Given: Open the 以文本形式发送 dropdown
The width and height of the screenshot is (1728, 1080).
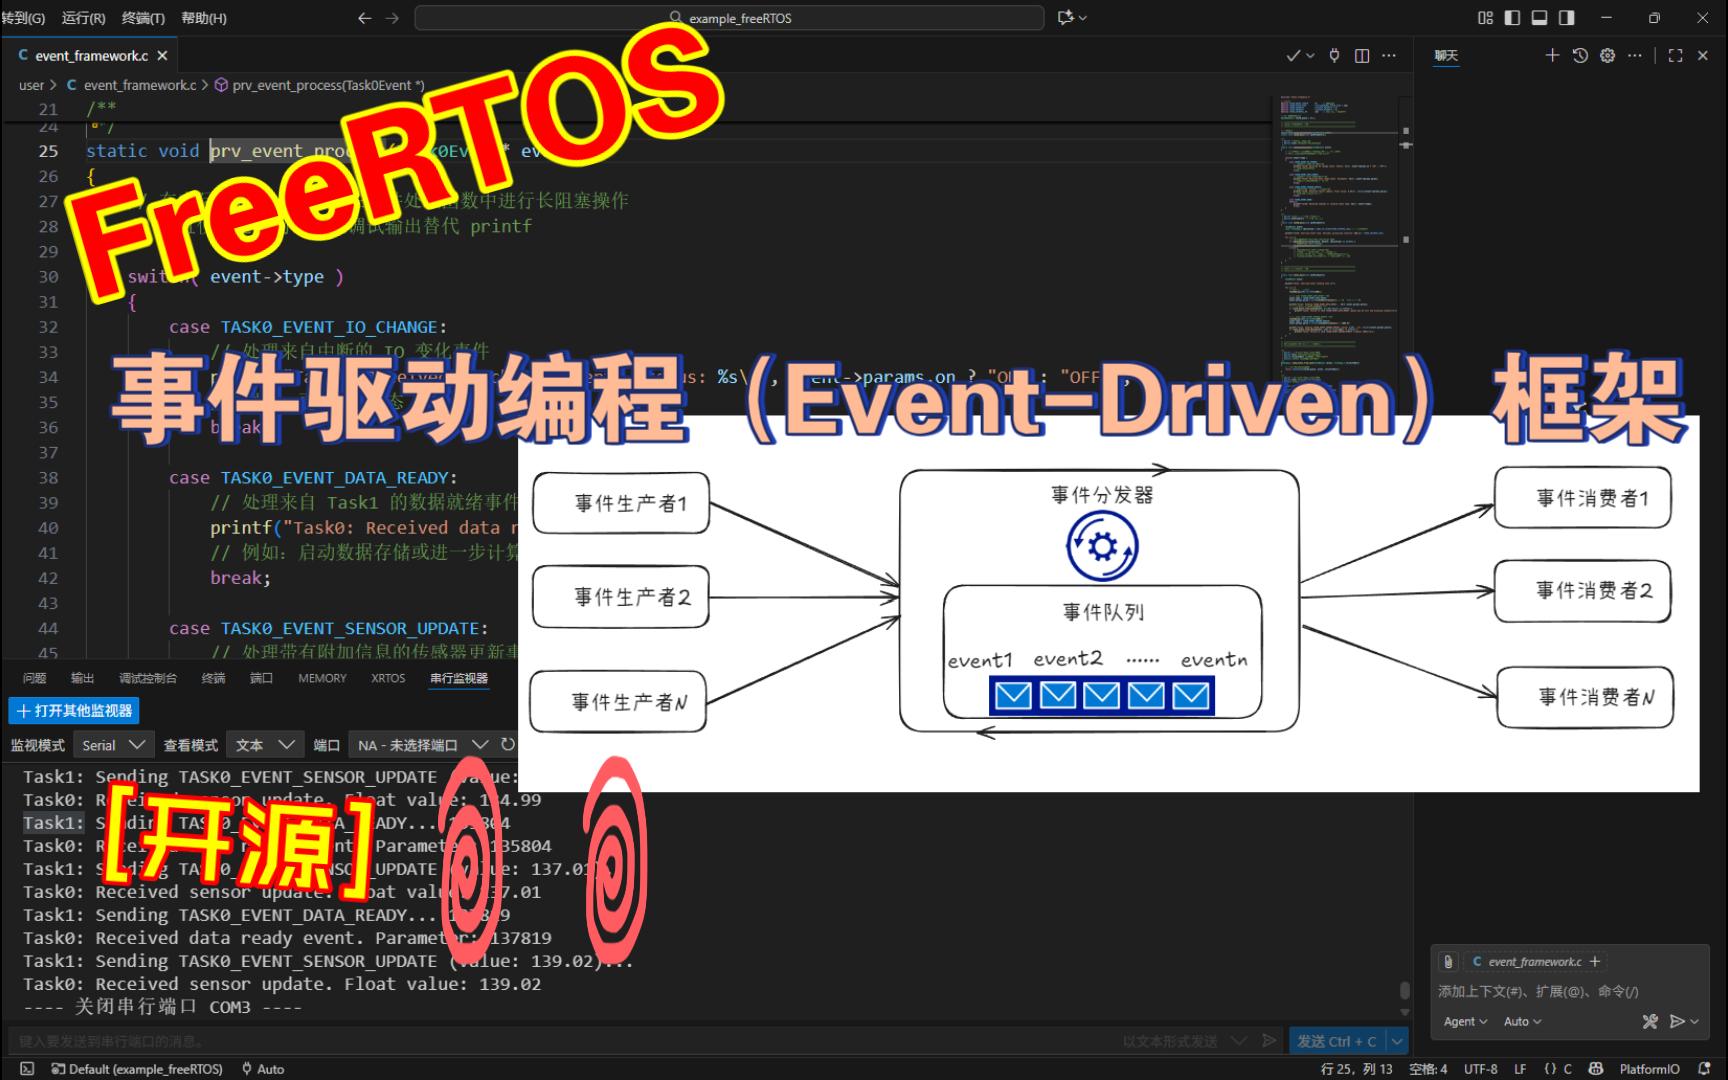Looking at the screenshot, I should 1185,1041.
